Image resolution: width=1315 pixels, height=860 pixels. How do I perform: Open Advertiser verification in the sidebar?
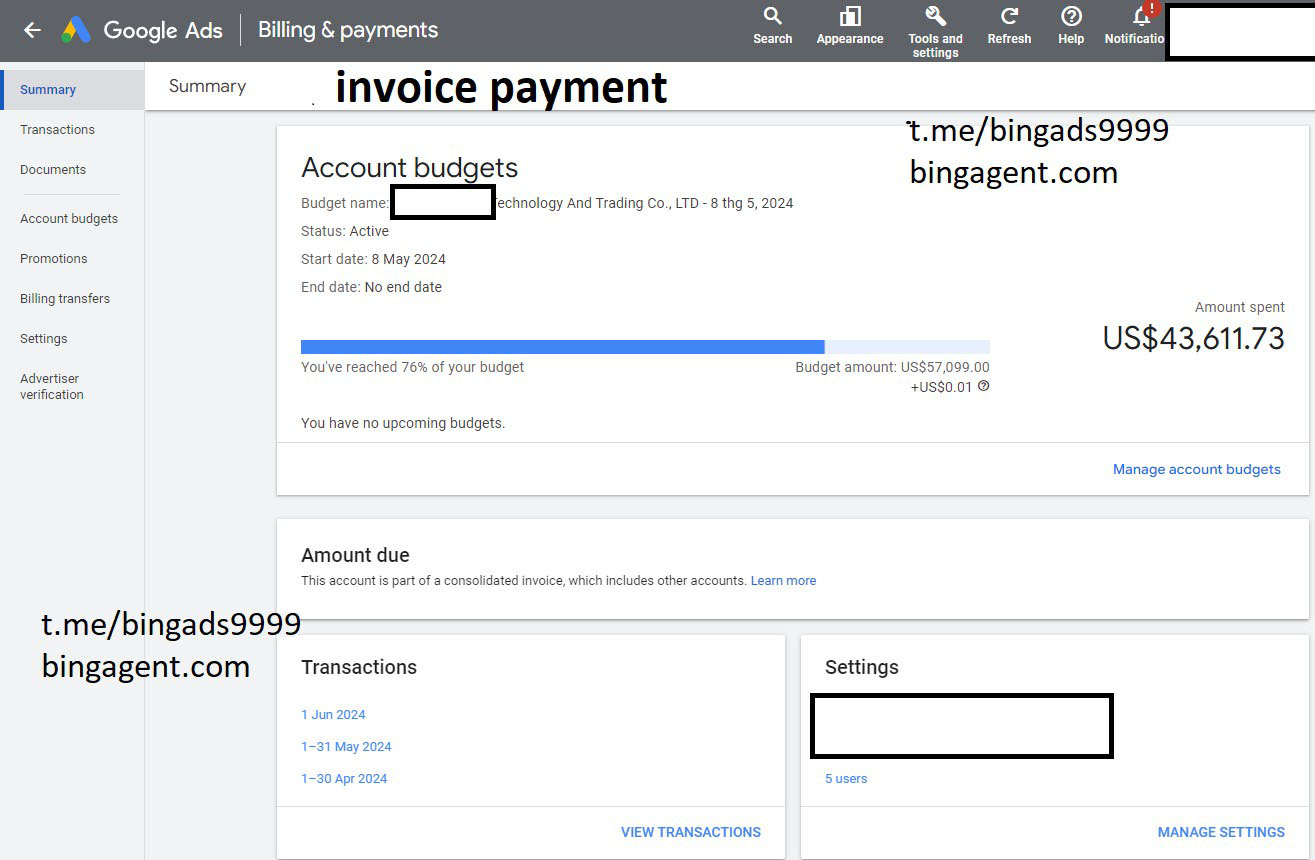[x=52, y=387]
